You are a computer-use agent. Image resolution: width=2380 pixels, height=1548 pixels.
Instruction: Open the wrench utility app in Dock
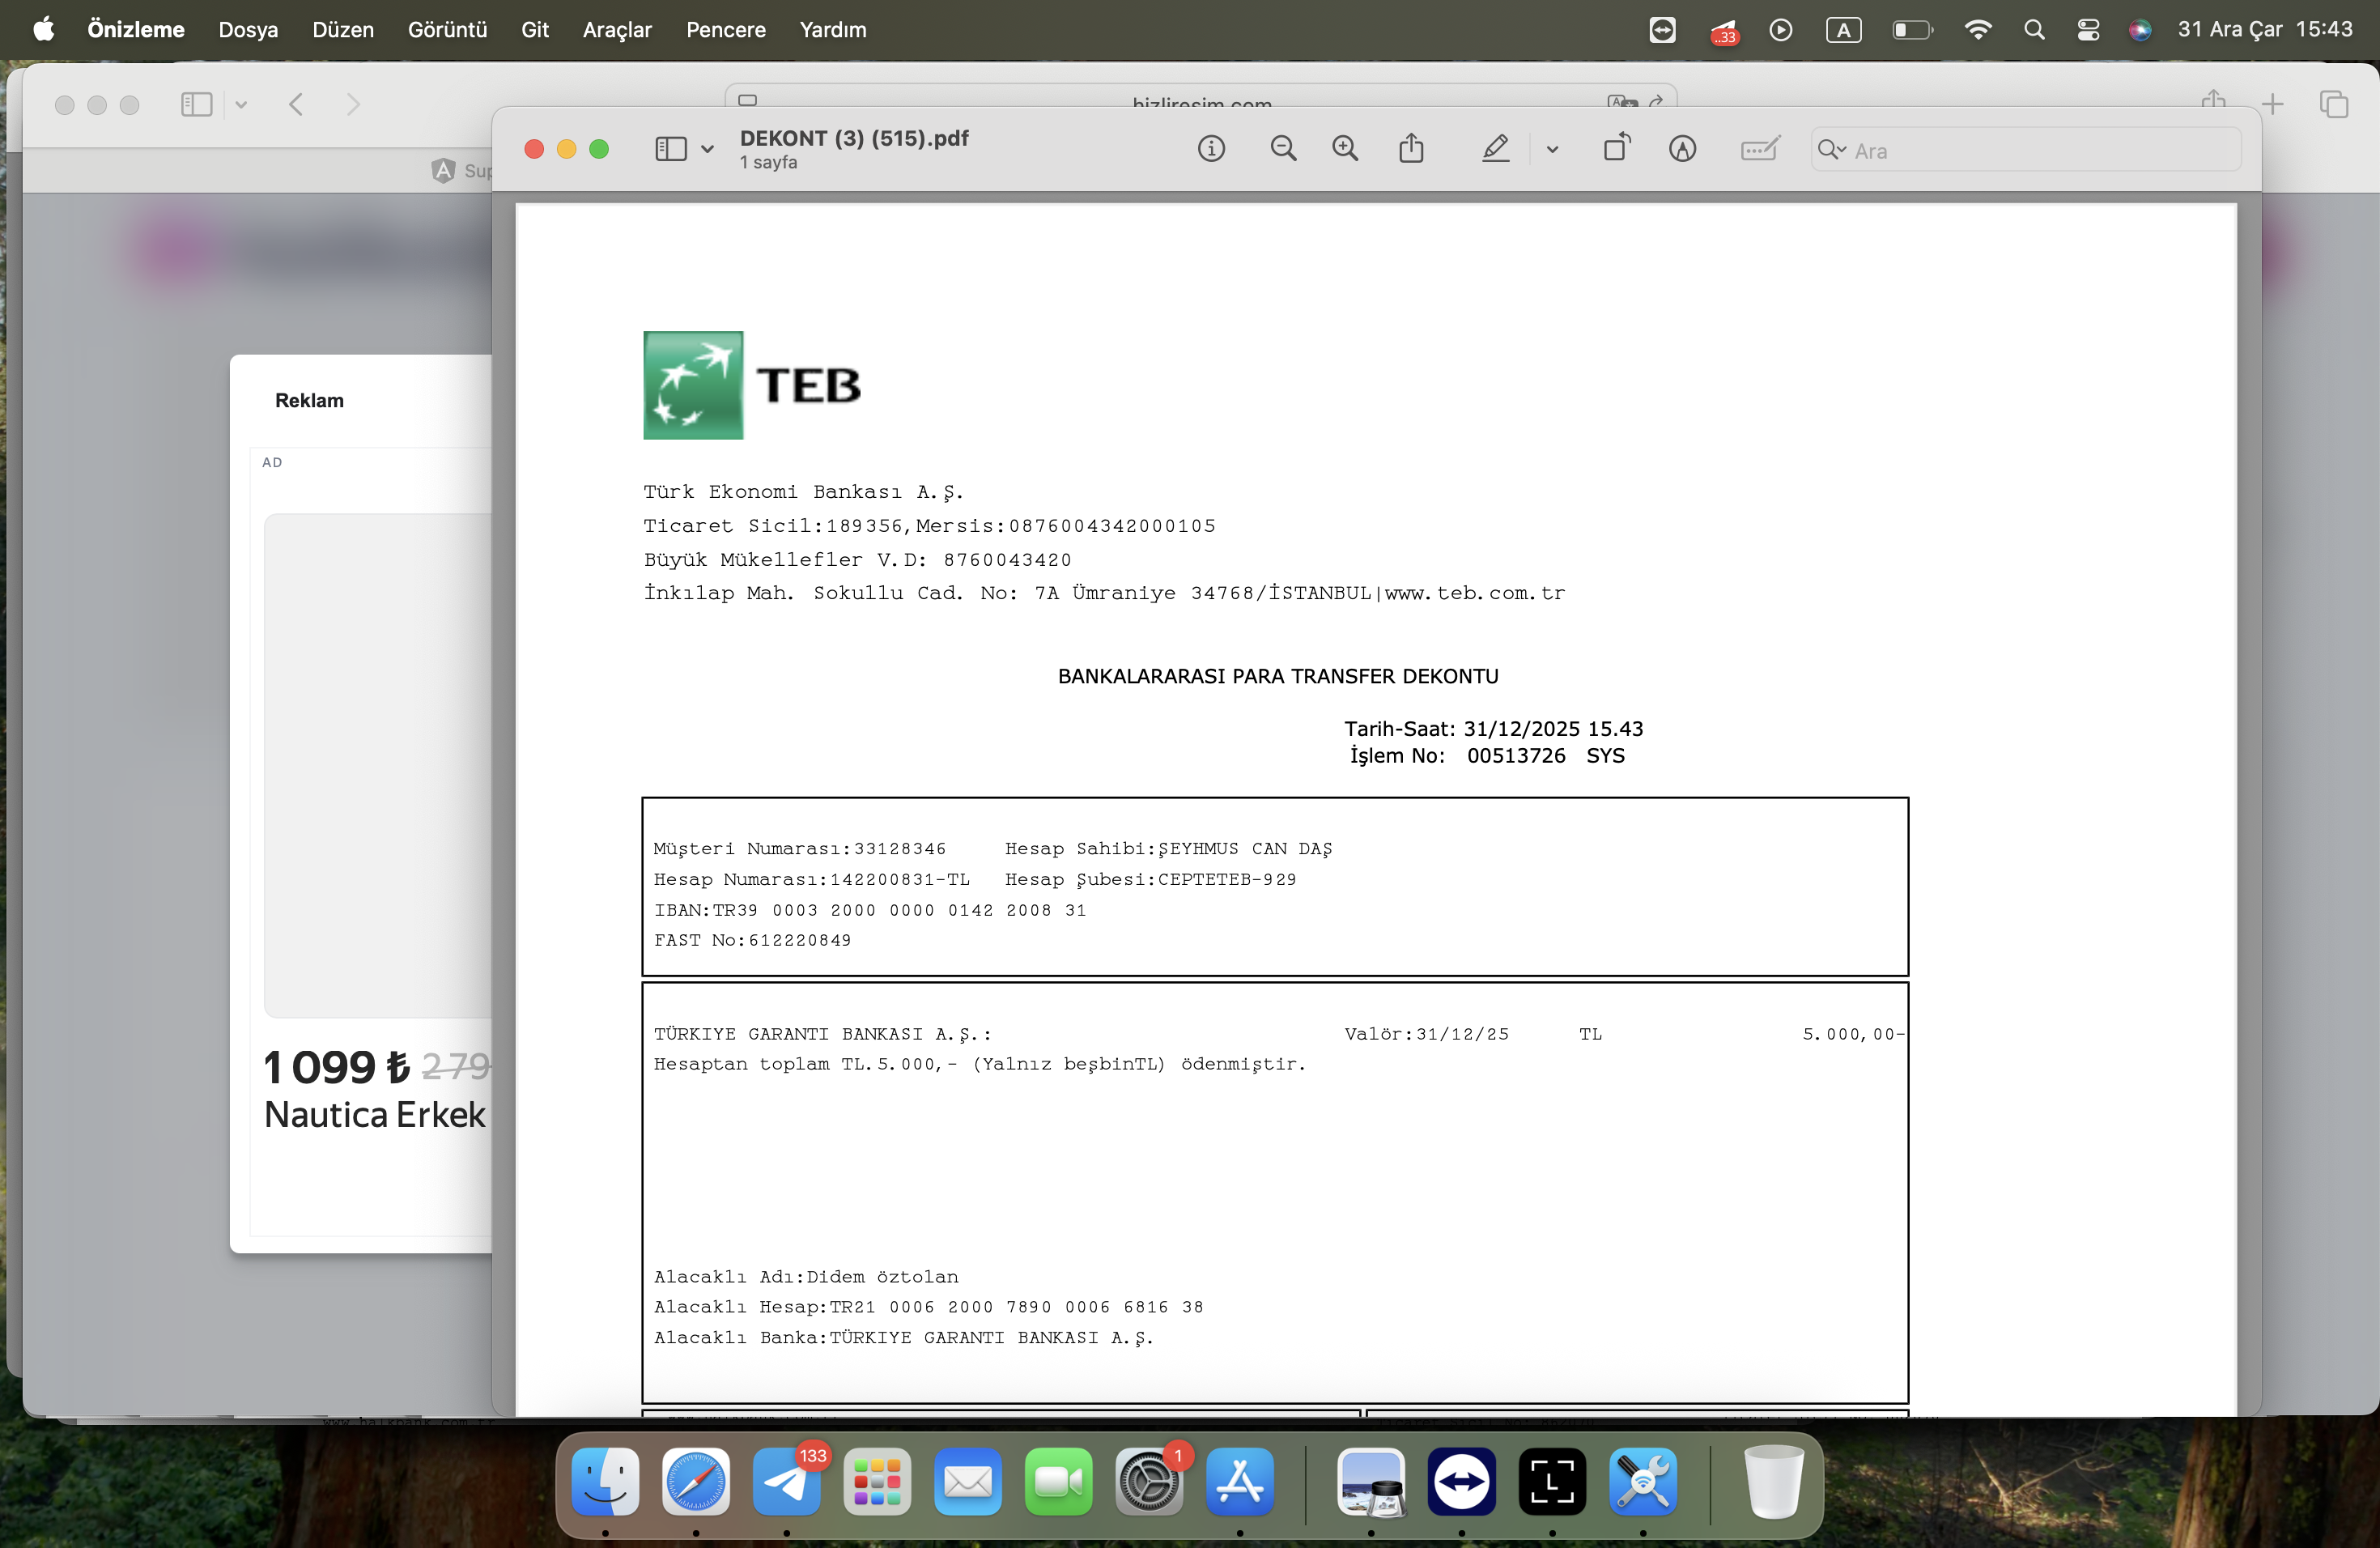pyautogui.click(x=1643, y=1481)
